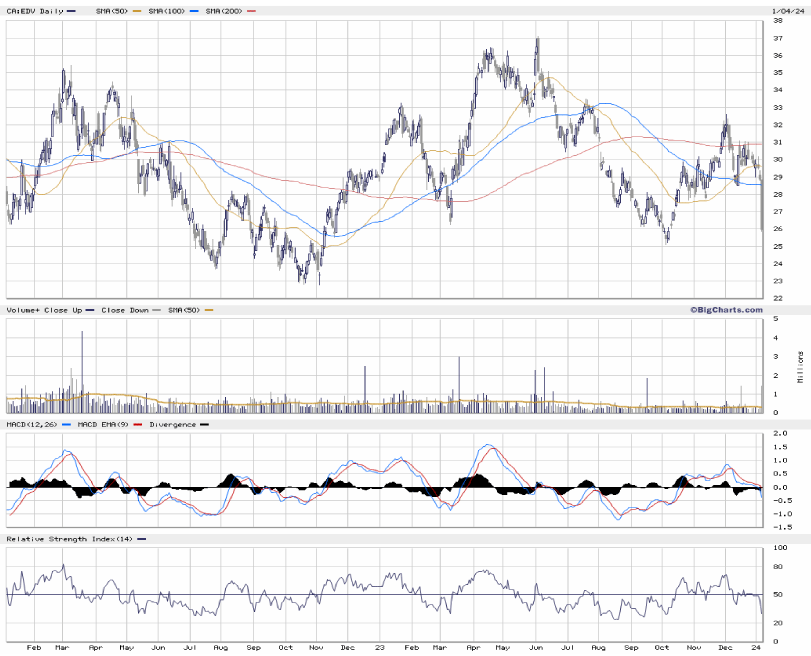This screenshot has height=656, width=811.
Task: Click the SMA(100) legend label
Action: (168, 10)
